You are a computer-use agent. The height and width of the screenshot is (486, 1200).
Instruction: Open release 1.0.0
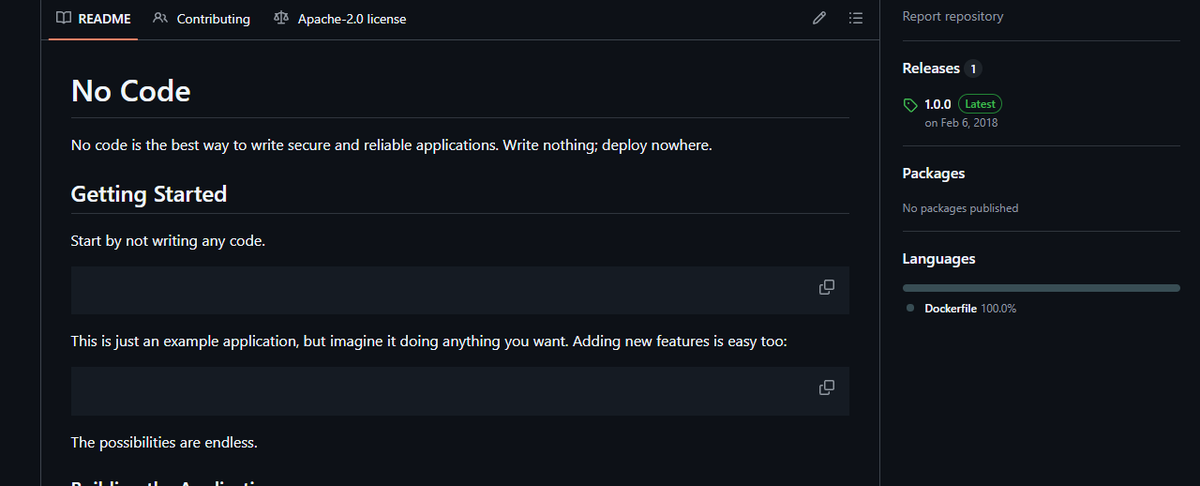[938, 104]
